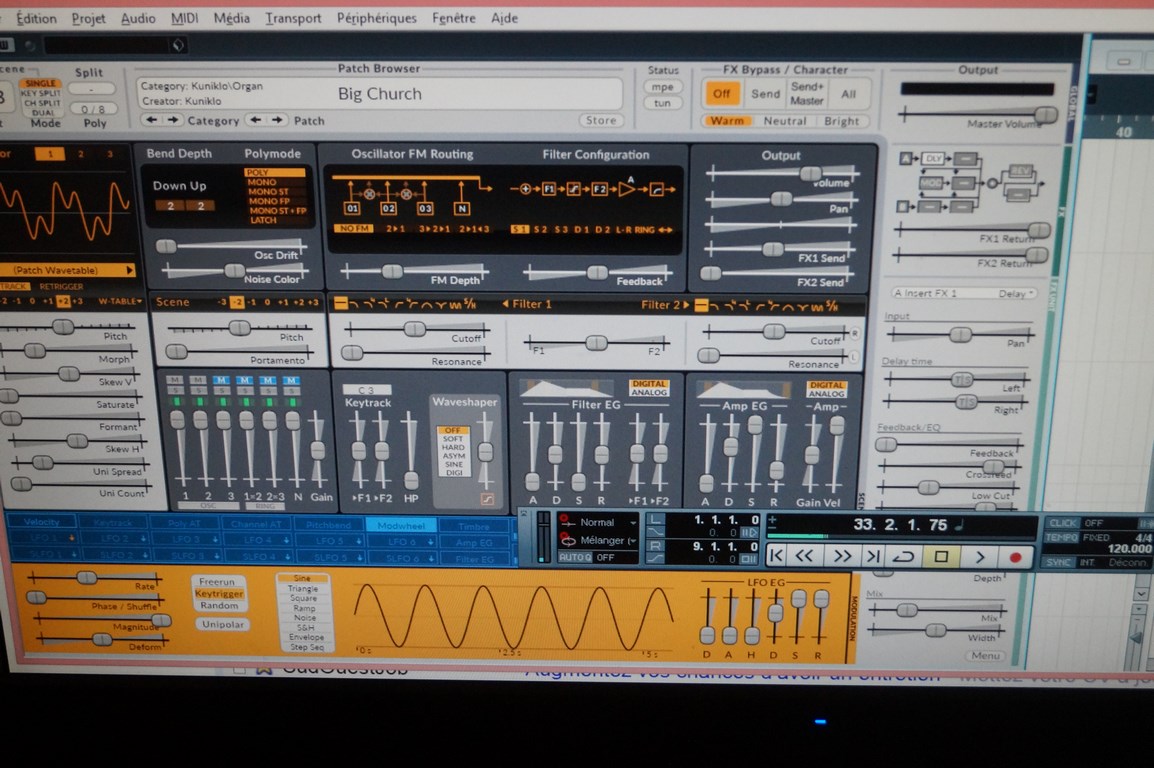This screenshot has height=768, width=1154.
Task: Open the Transport menu in the menu bar
Action: pyautogui.click(x=293, y=18)
